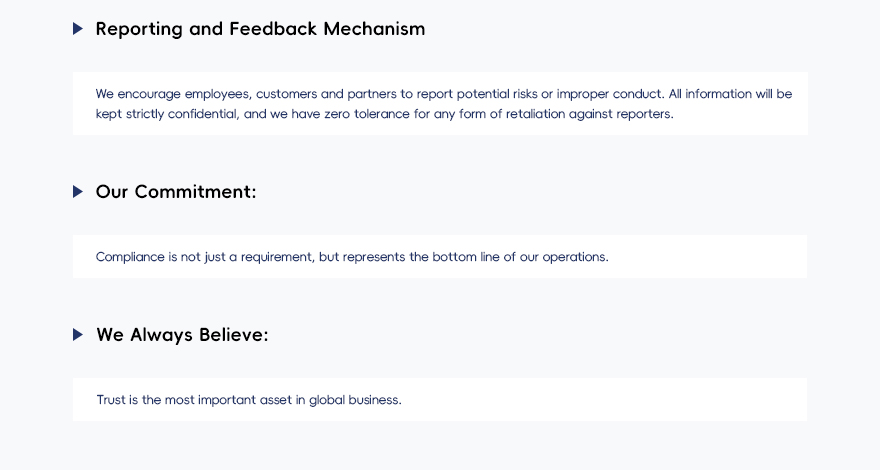880x470 pixels.
Task: Collapse the Reporting and Feedback Mechanism triangle
Action: [78, 29]
